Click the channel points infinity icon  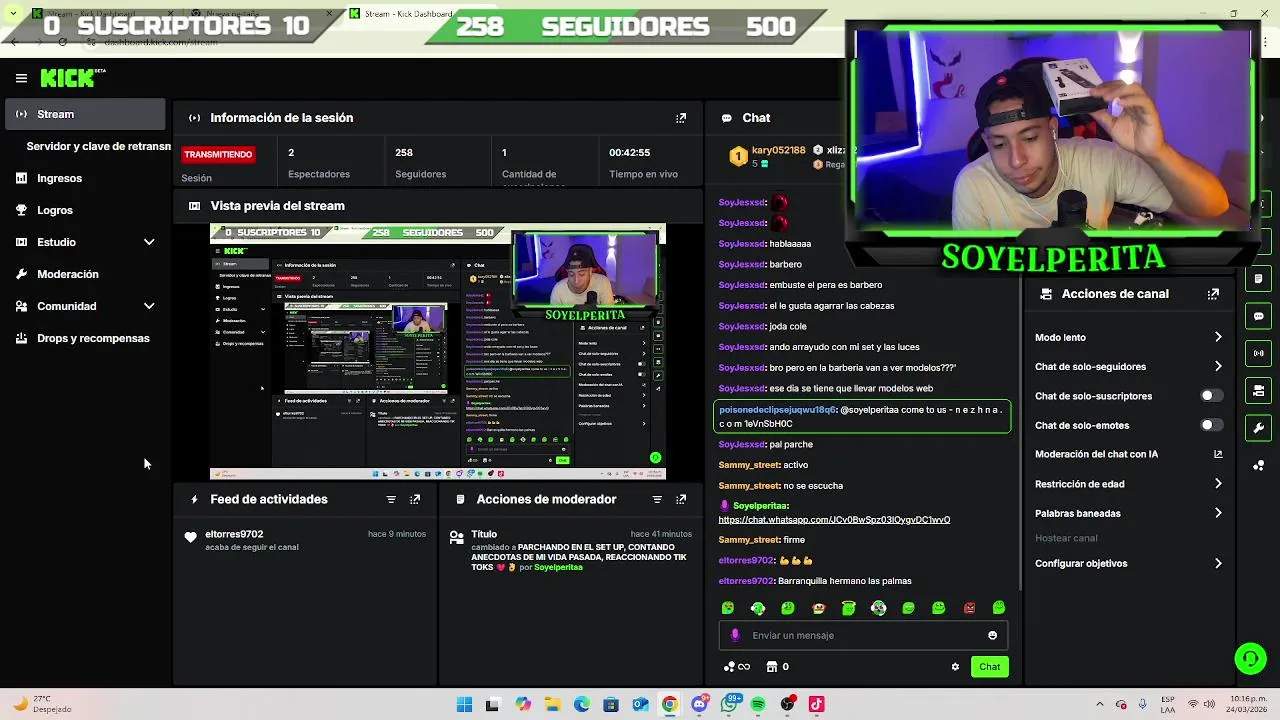737,667
